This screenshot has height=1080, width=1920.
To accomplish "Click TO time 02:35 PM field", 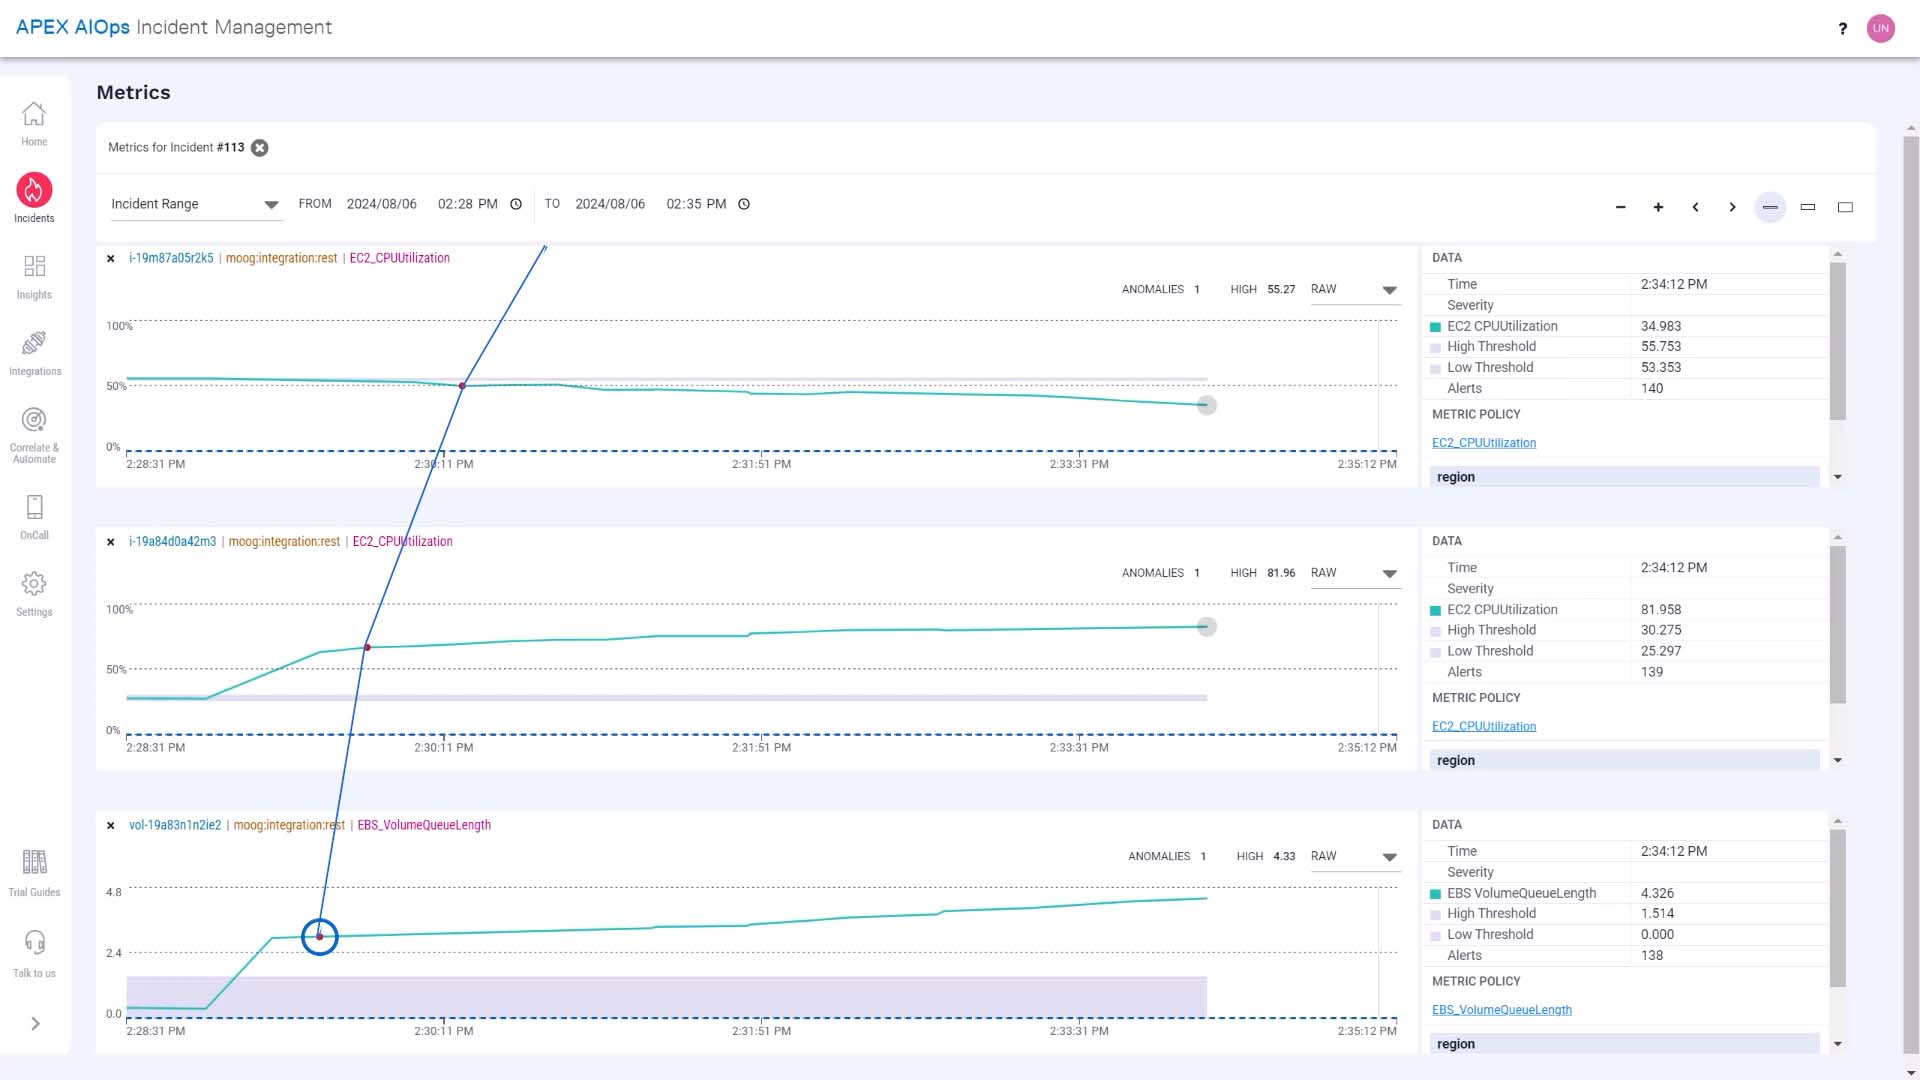I will click(696, 204).
